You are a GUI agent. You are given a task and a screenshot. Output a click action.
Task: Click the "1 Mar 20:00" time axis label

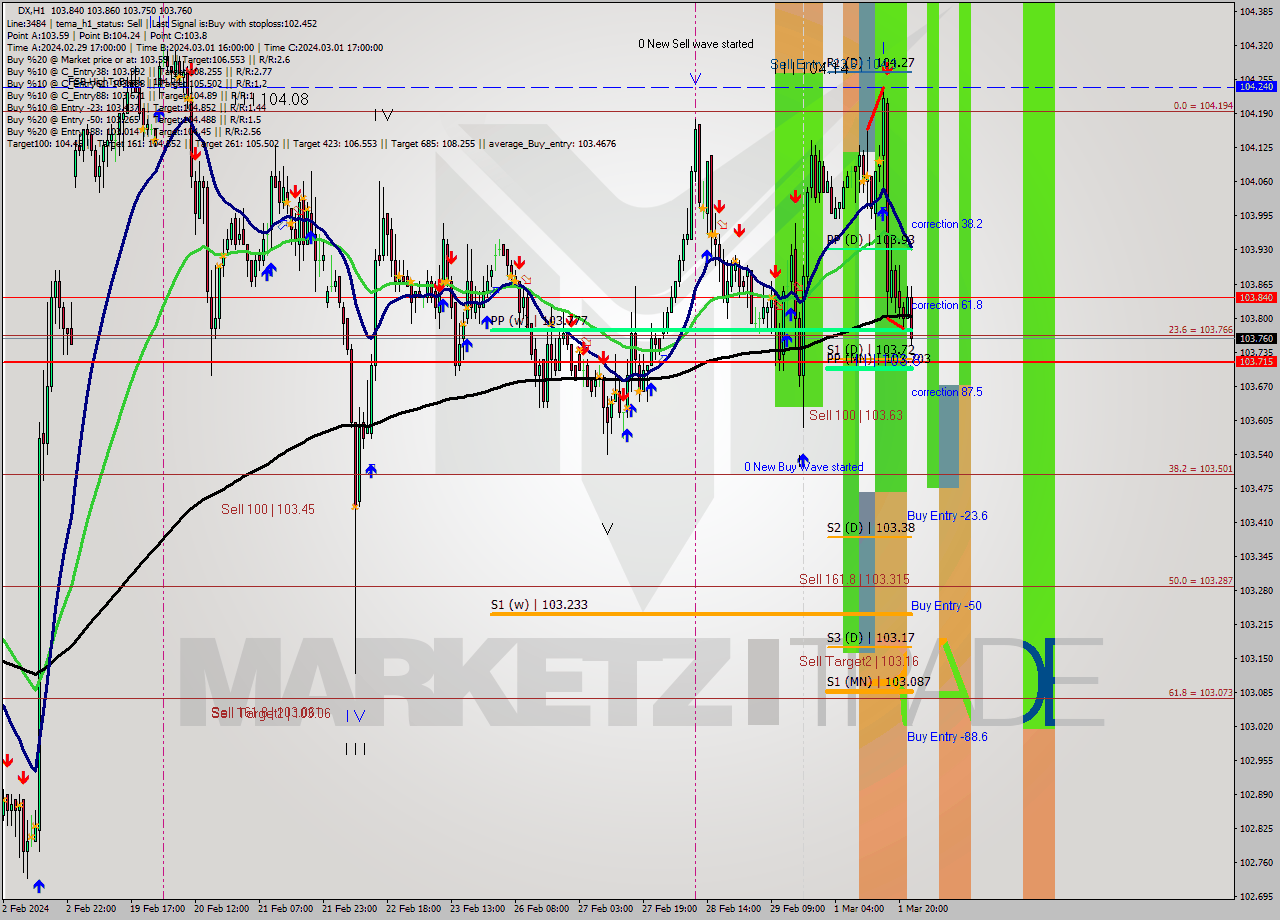[923, 909]
